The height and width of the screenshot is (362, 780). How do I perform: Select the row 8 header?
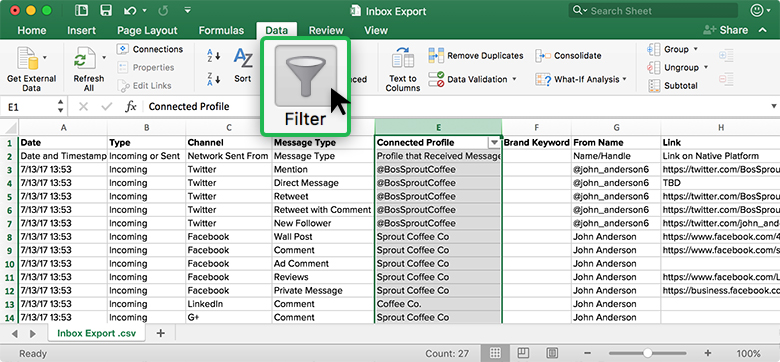point(9,237)
